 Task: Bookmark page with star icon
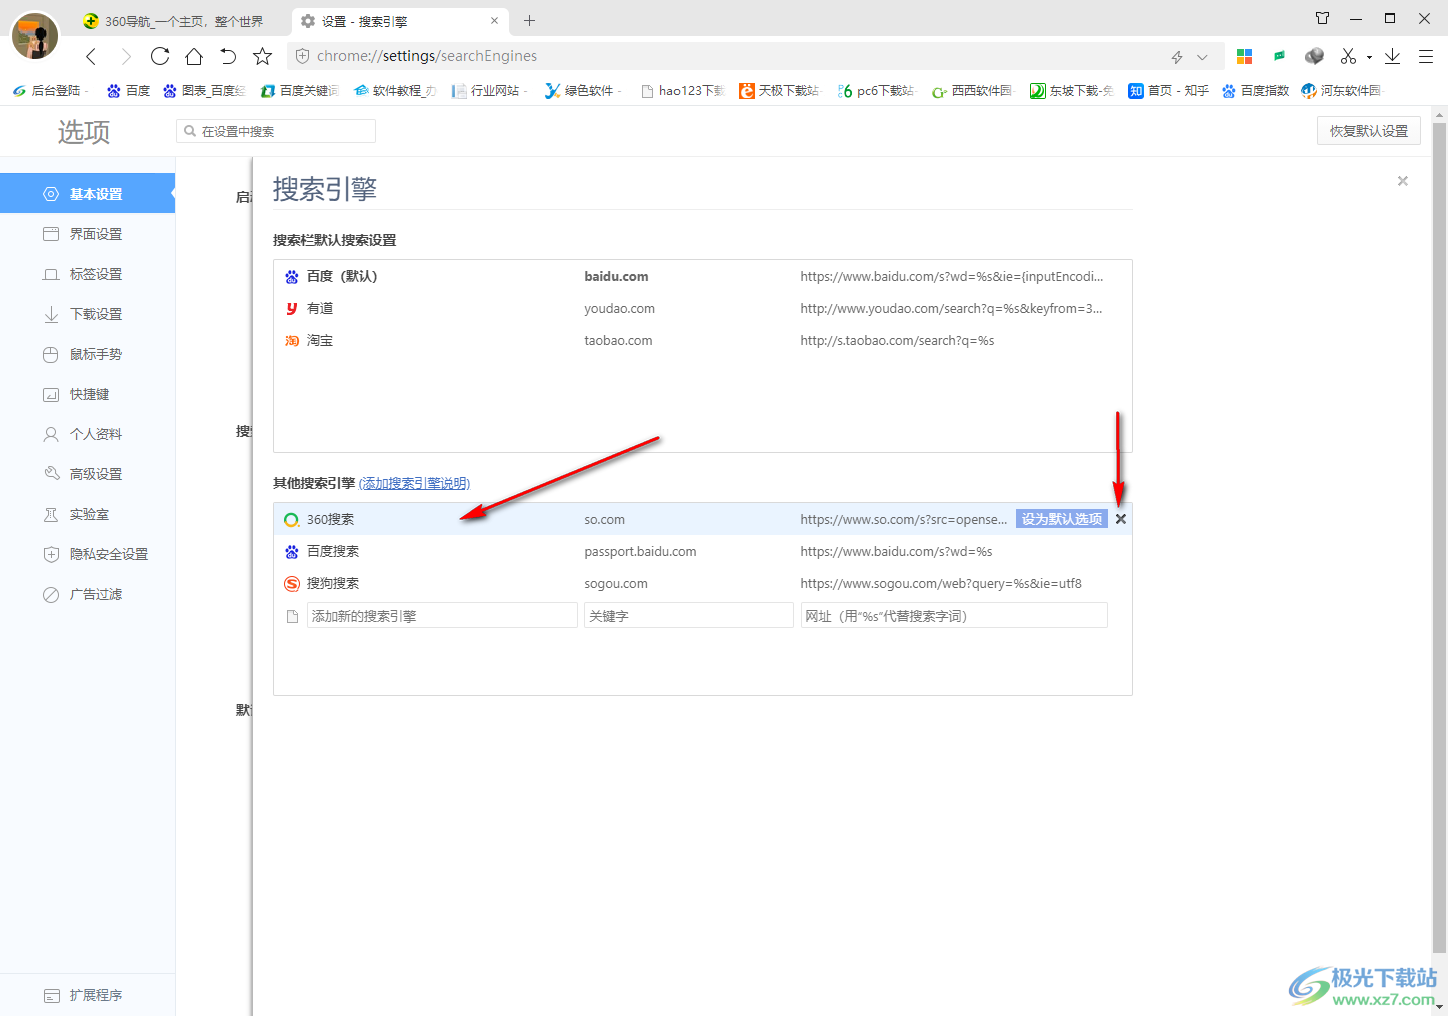262,56
